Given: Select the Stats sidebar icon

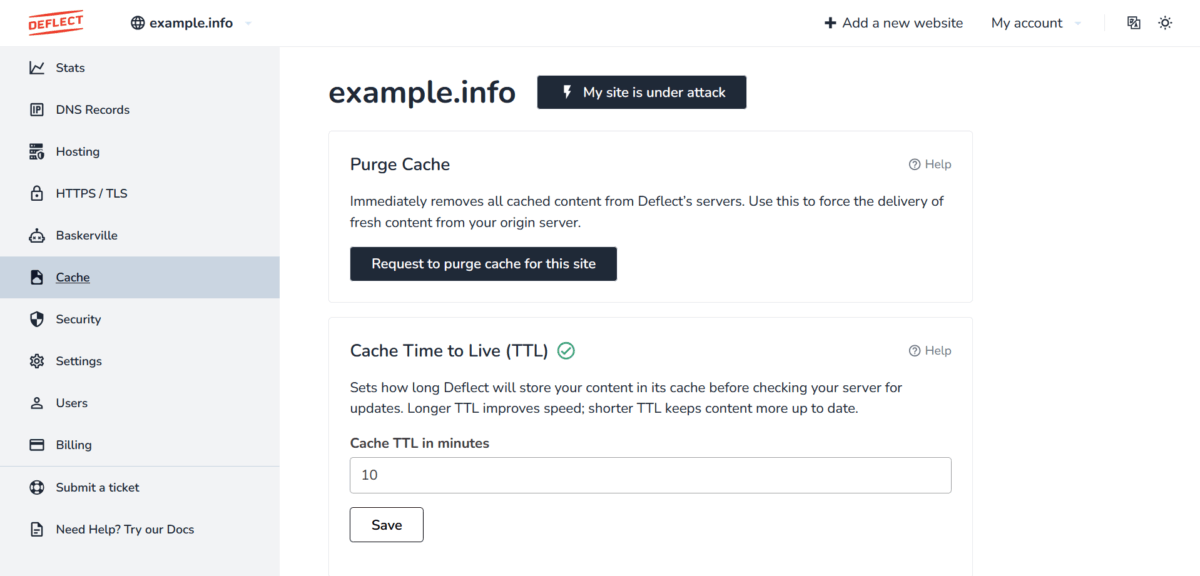Looking at the screenshot, I should click(35, 67).
